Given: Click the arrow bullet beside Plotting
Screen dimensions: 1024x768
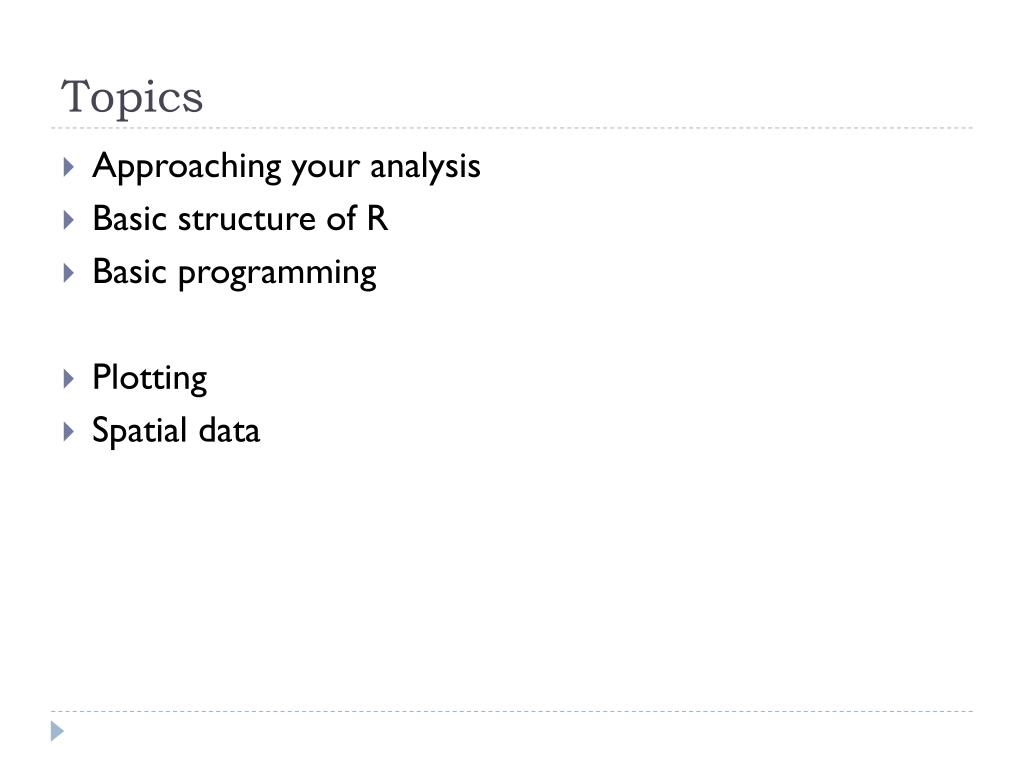Looking at the screenshot, I should [69, 379].
